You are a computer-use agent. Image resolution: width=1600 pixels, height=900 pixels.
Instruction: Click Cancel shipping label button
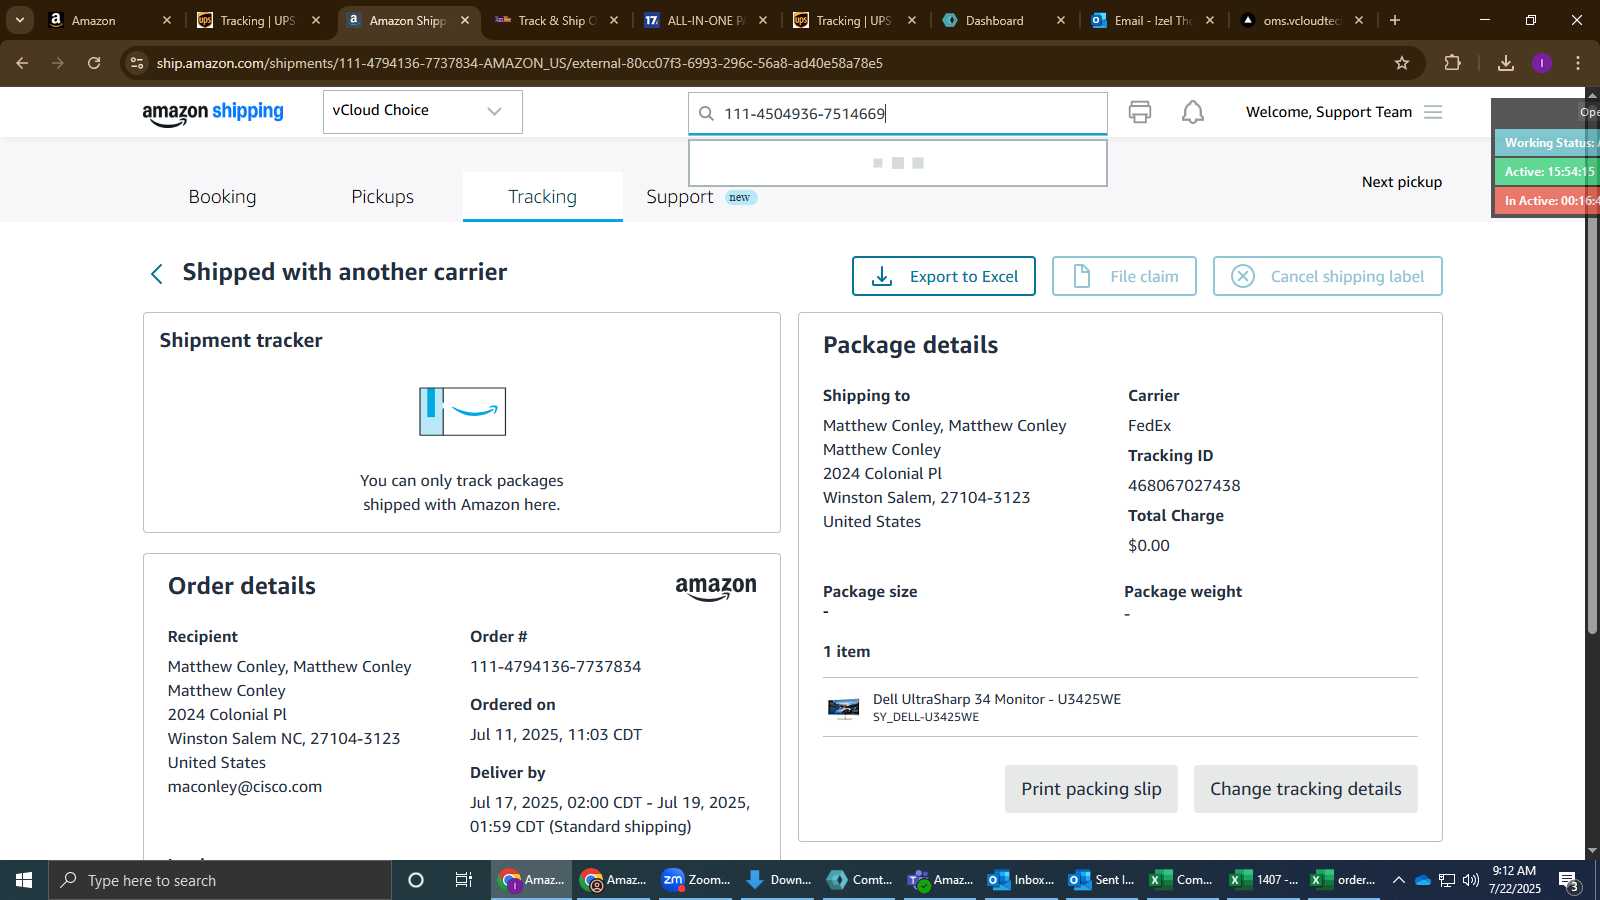pos(1327,276)
